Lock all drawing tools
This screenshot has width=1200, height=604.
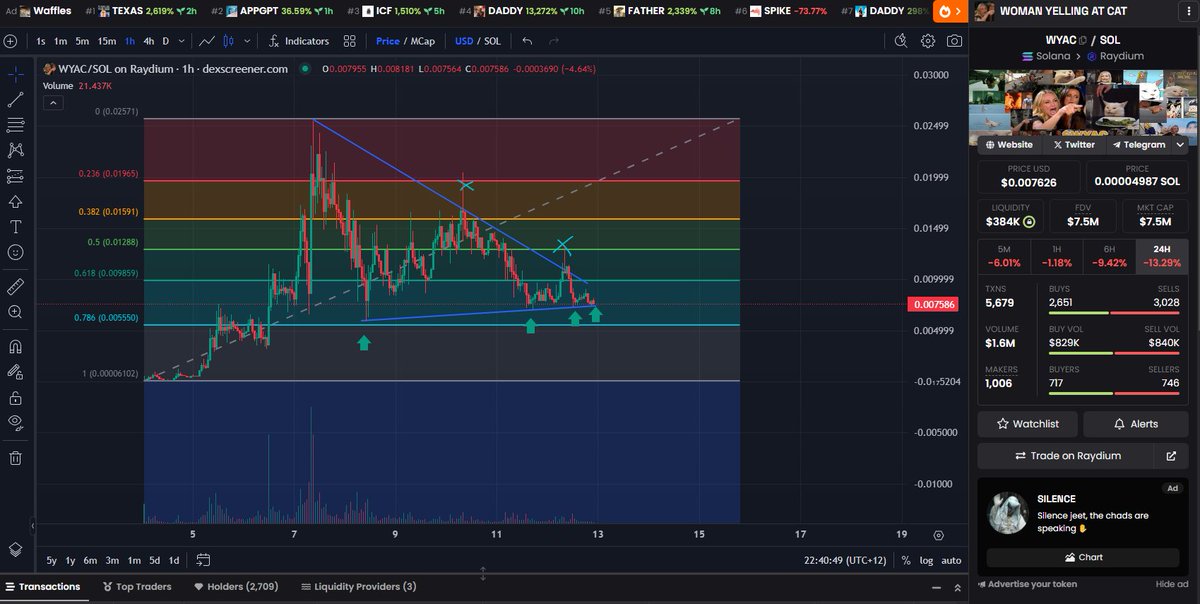(16, 397)
